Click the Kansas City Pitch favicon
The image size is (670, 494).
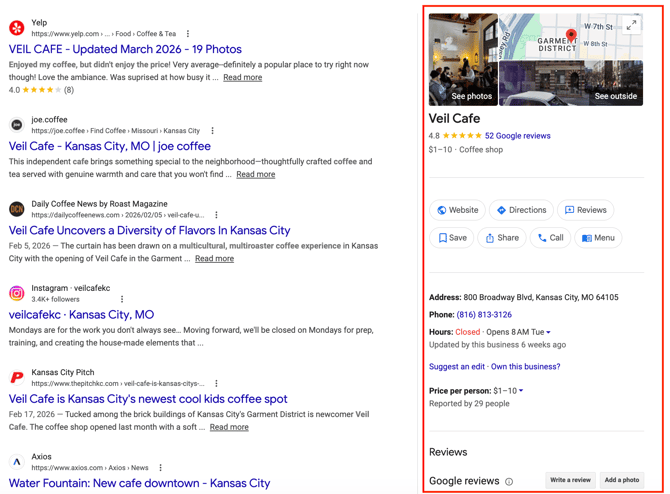pos(17,377)
